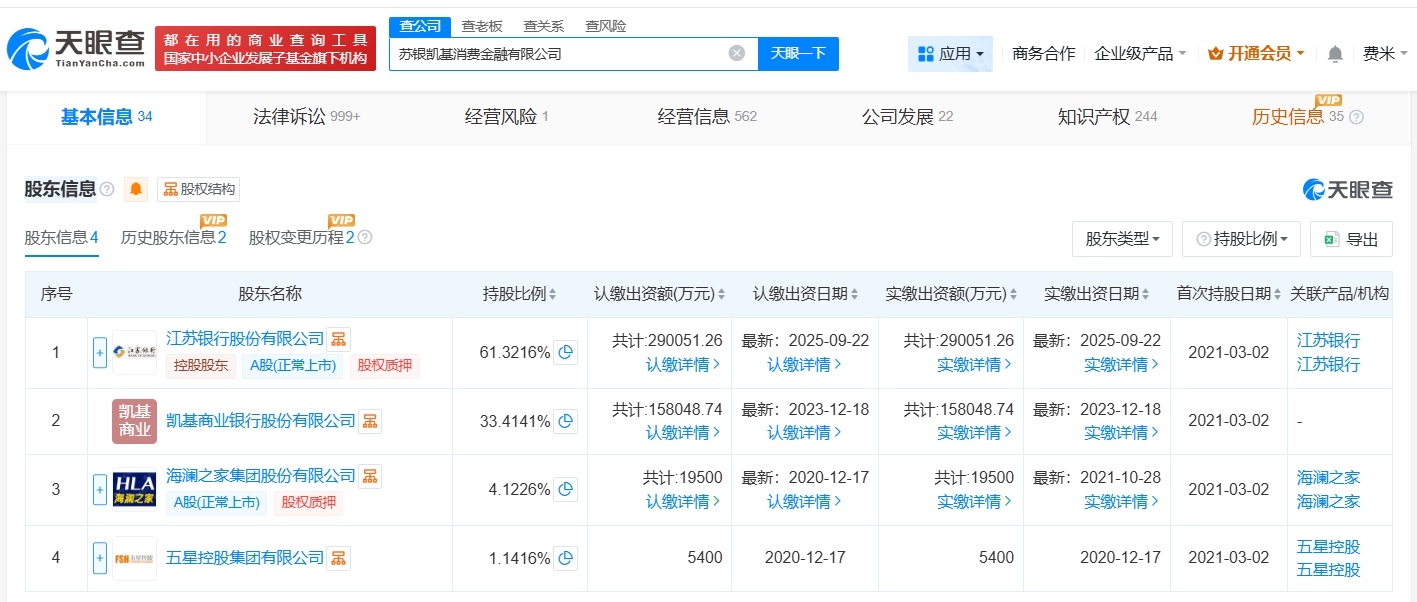Screen dimensions: 1417x602
Task: Open the 应用 dropdown menu
Action: (x=950, y=54)
